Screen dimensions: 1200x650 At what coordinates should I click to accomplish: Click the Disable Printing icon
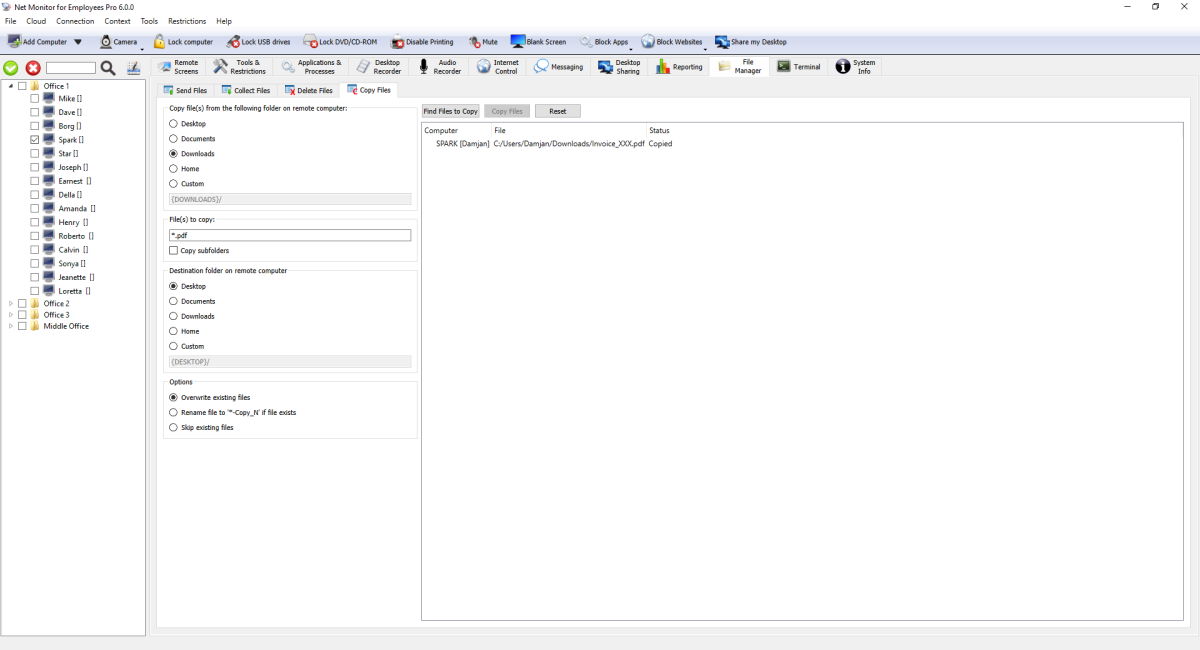click(398, 42)
